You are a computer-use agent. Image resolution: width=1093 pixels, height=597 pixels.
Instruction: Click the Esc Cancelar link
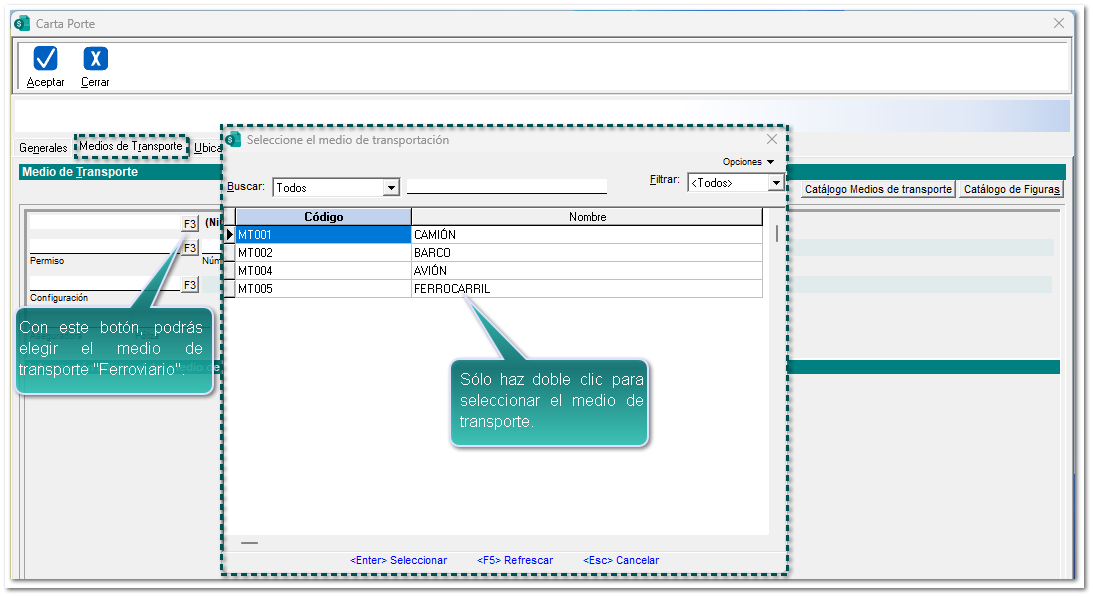point(621,560)
